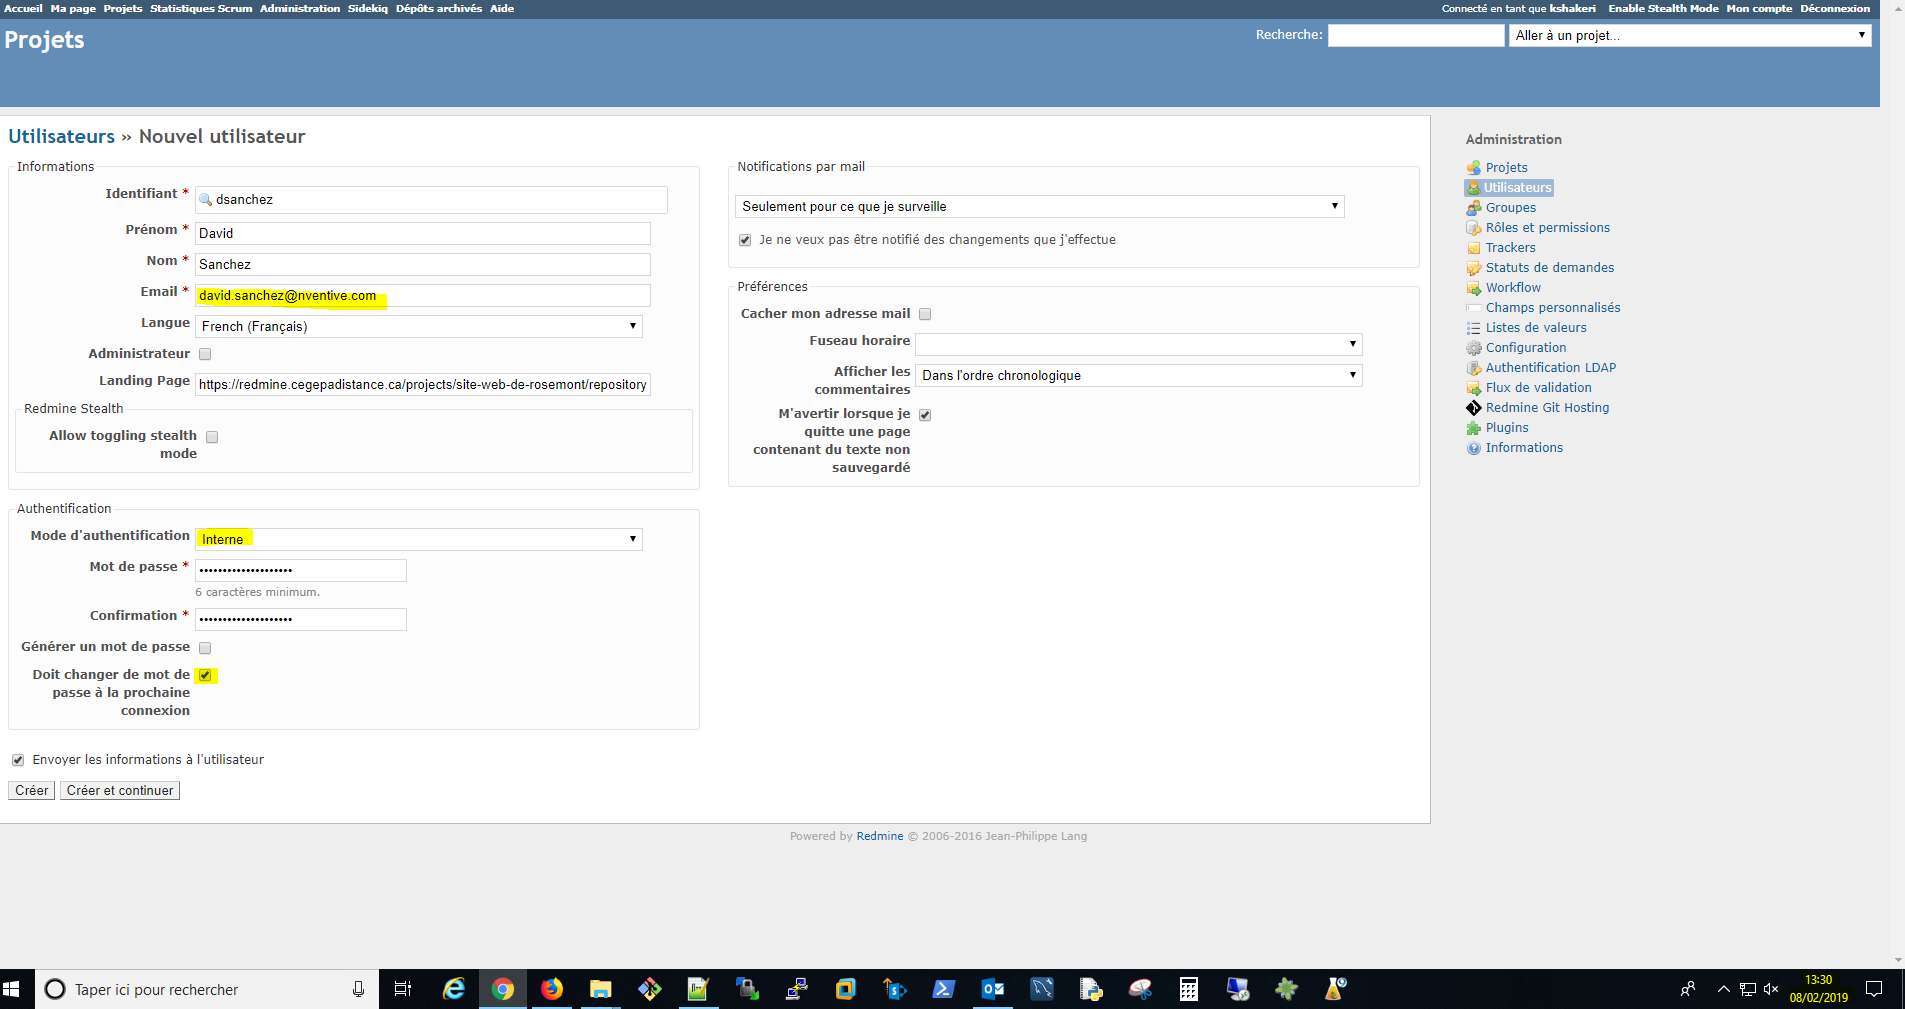The image size is (1905, 1009).
Task: Click the Authentification LDAP icon
Action: tap(1473, 368)
